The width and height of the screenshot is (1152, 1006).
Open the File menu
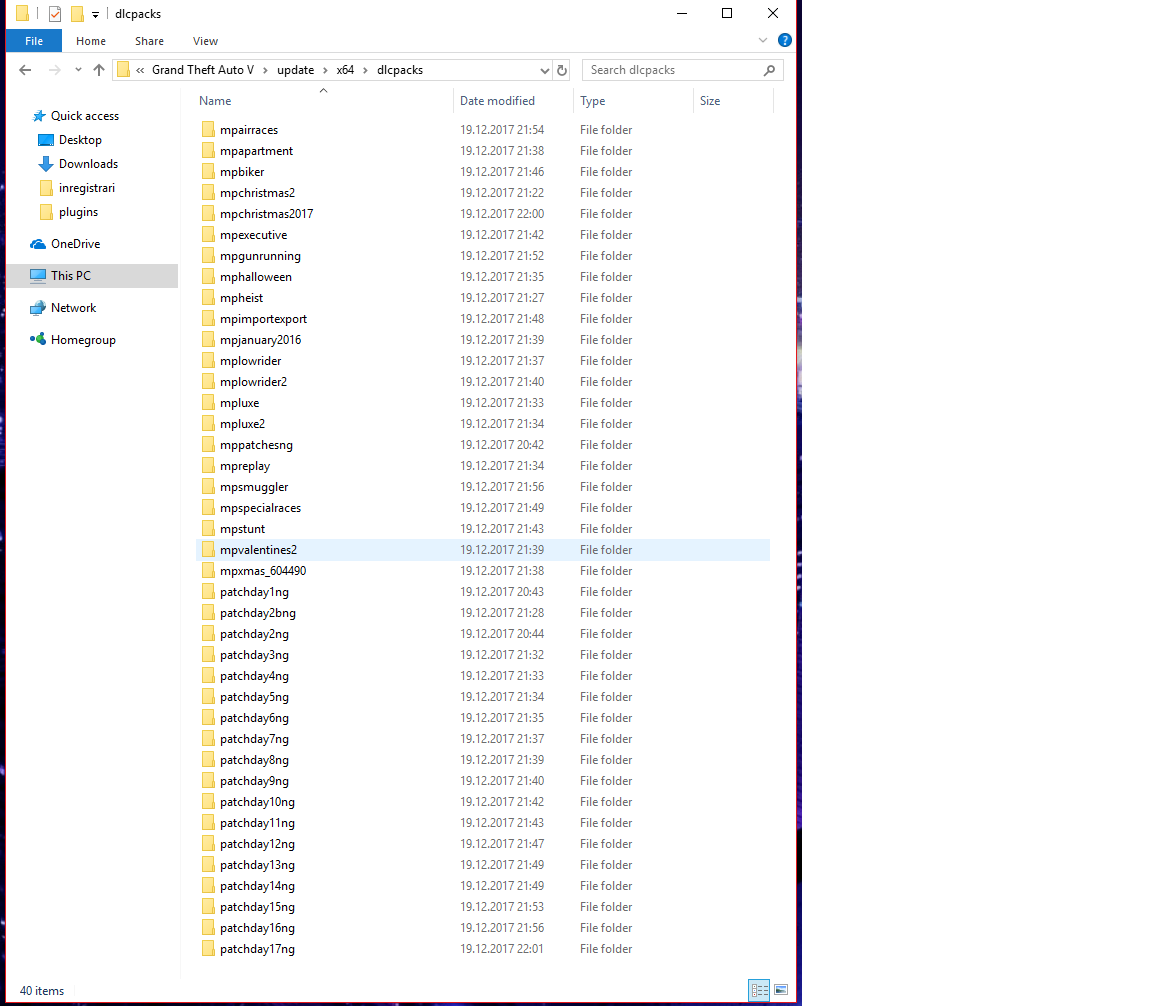(x=34, y=41)
